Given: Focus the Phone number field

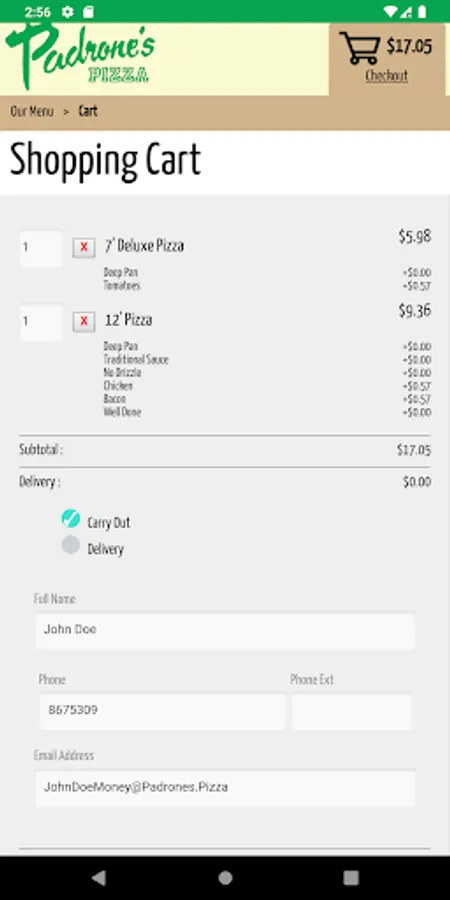Looking at the screenshot, I should (162, 712).
